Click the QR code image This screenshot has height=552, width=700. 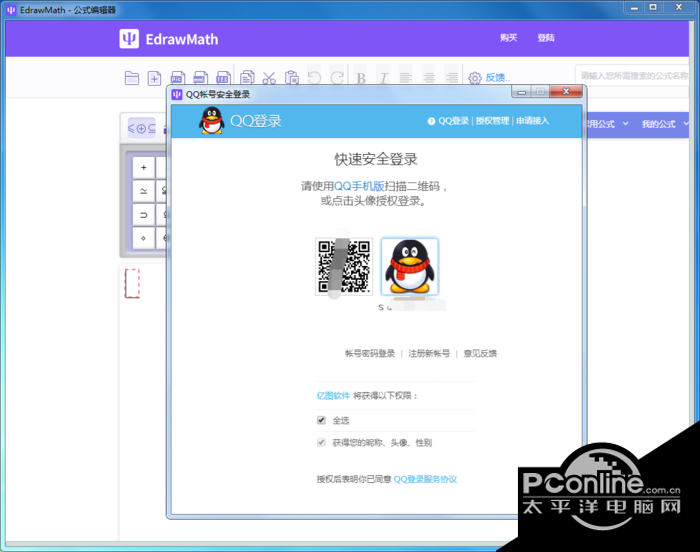coord(344,267)
